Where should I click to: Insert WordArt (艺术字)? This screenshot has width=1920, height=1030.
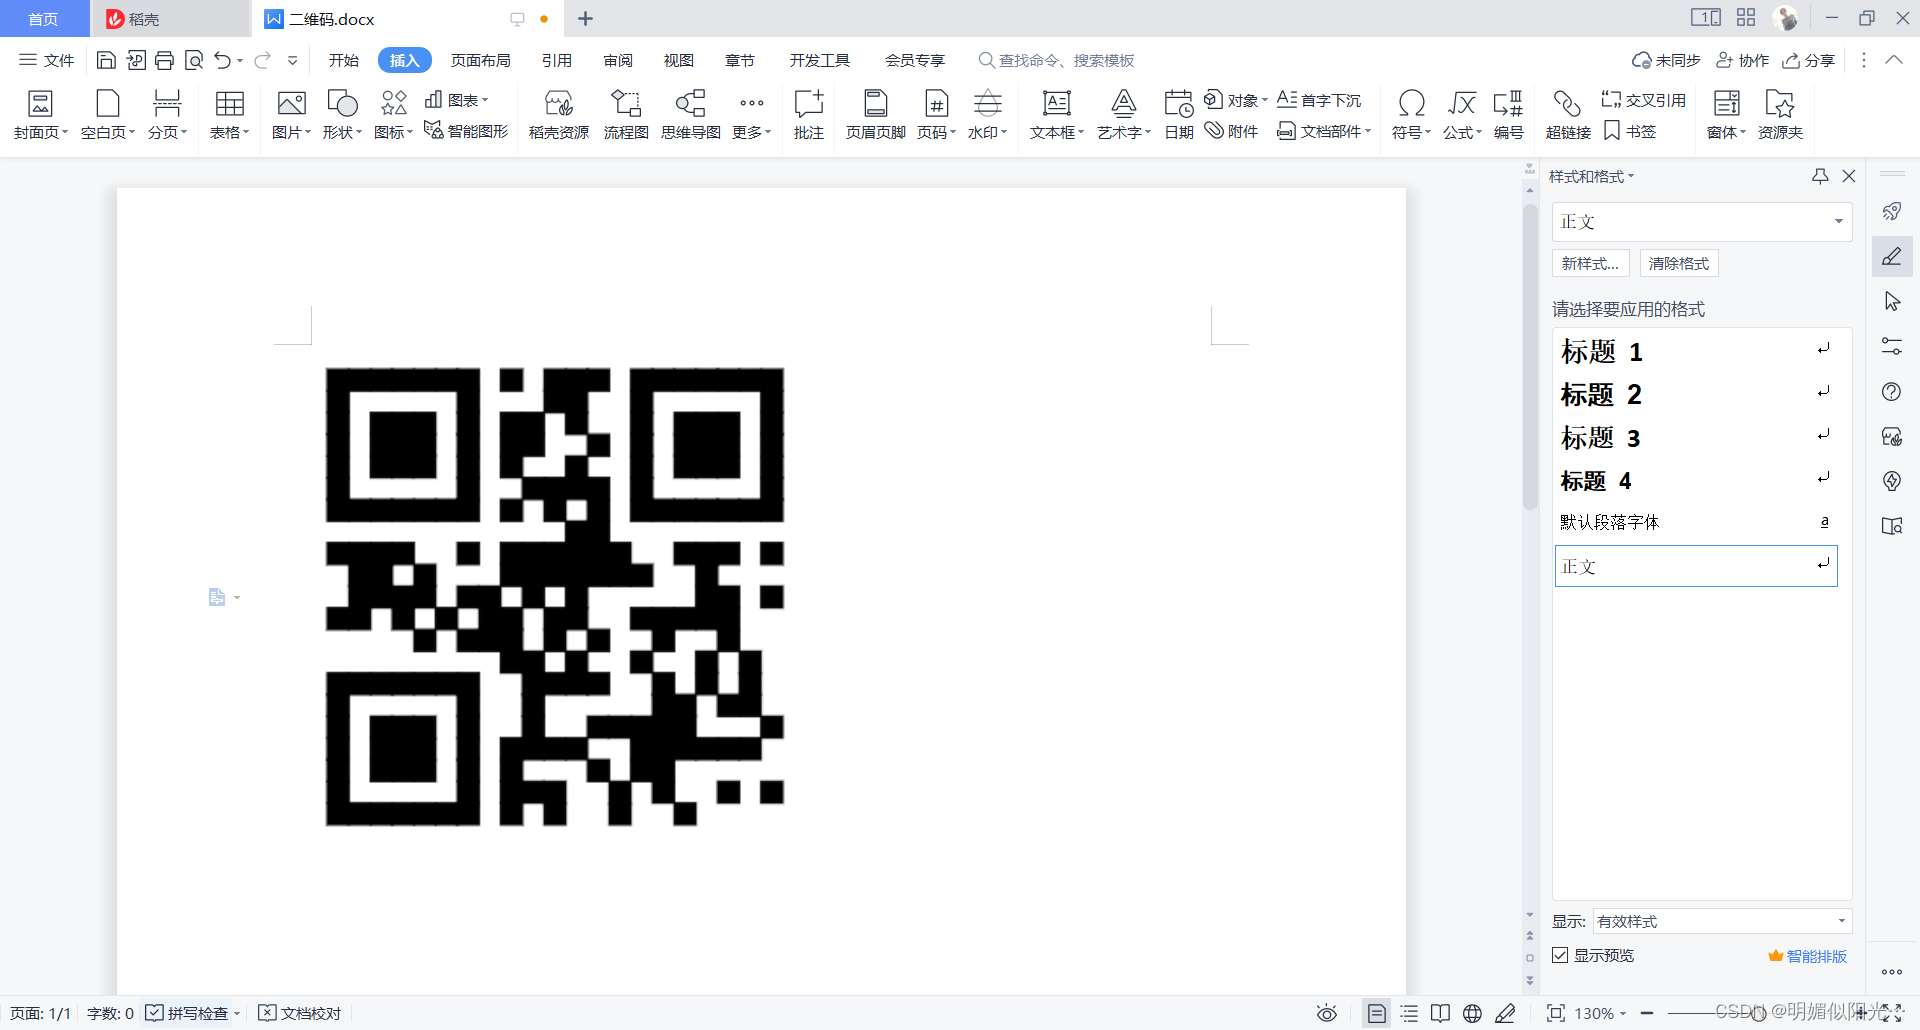[1124, 115]
